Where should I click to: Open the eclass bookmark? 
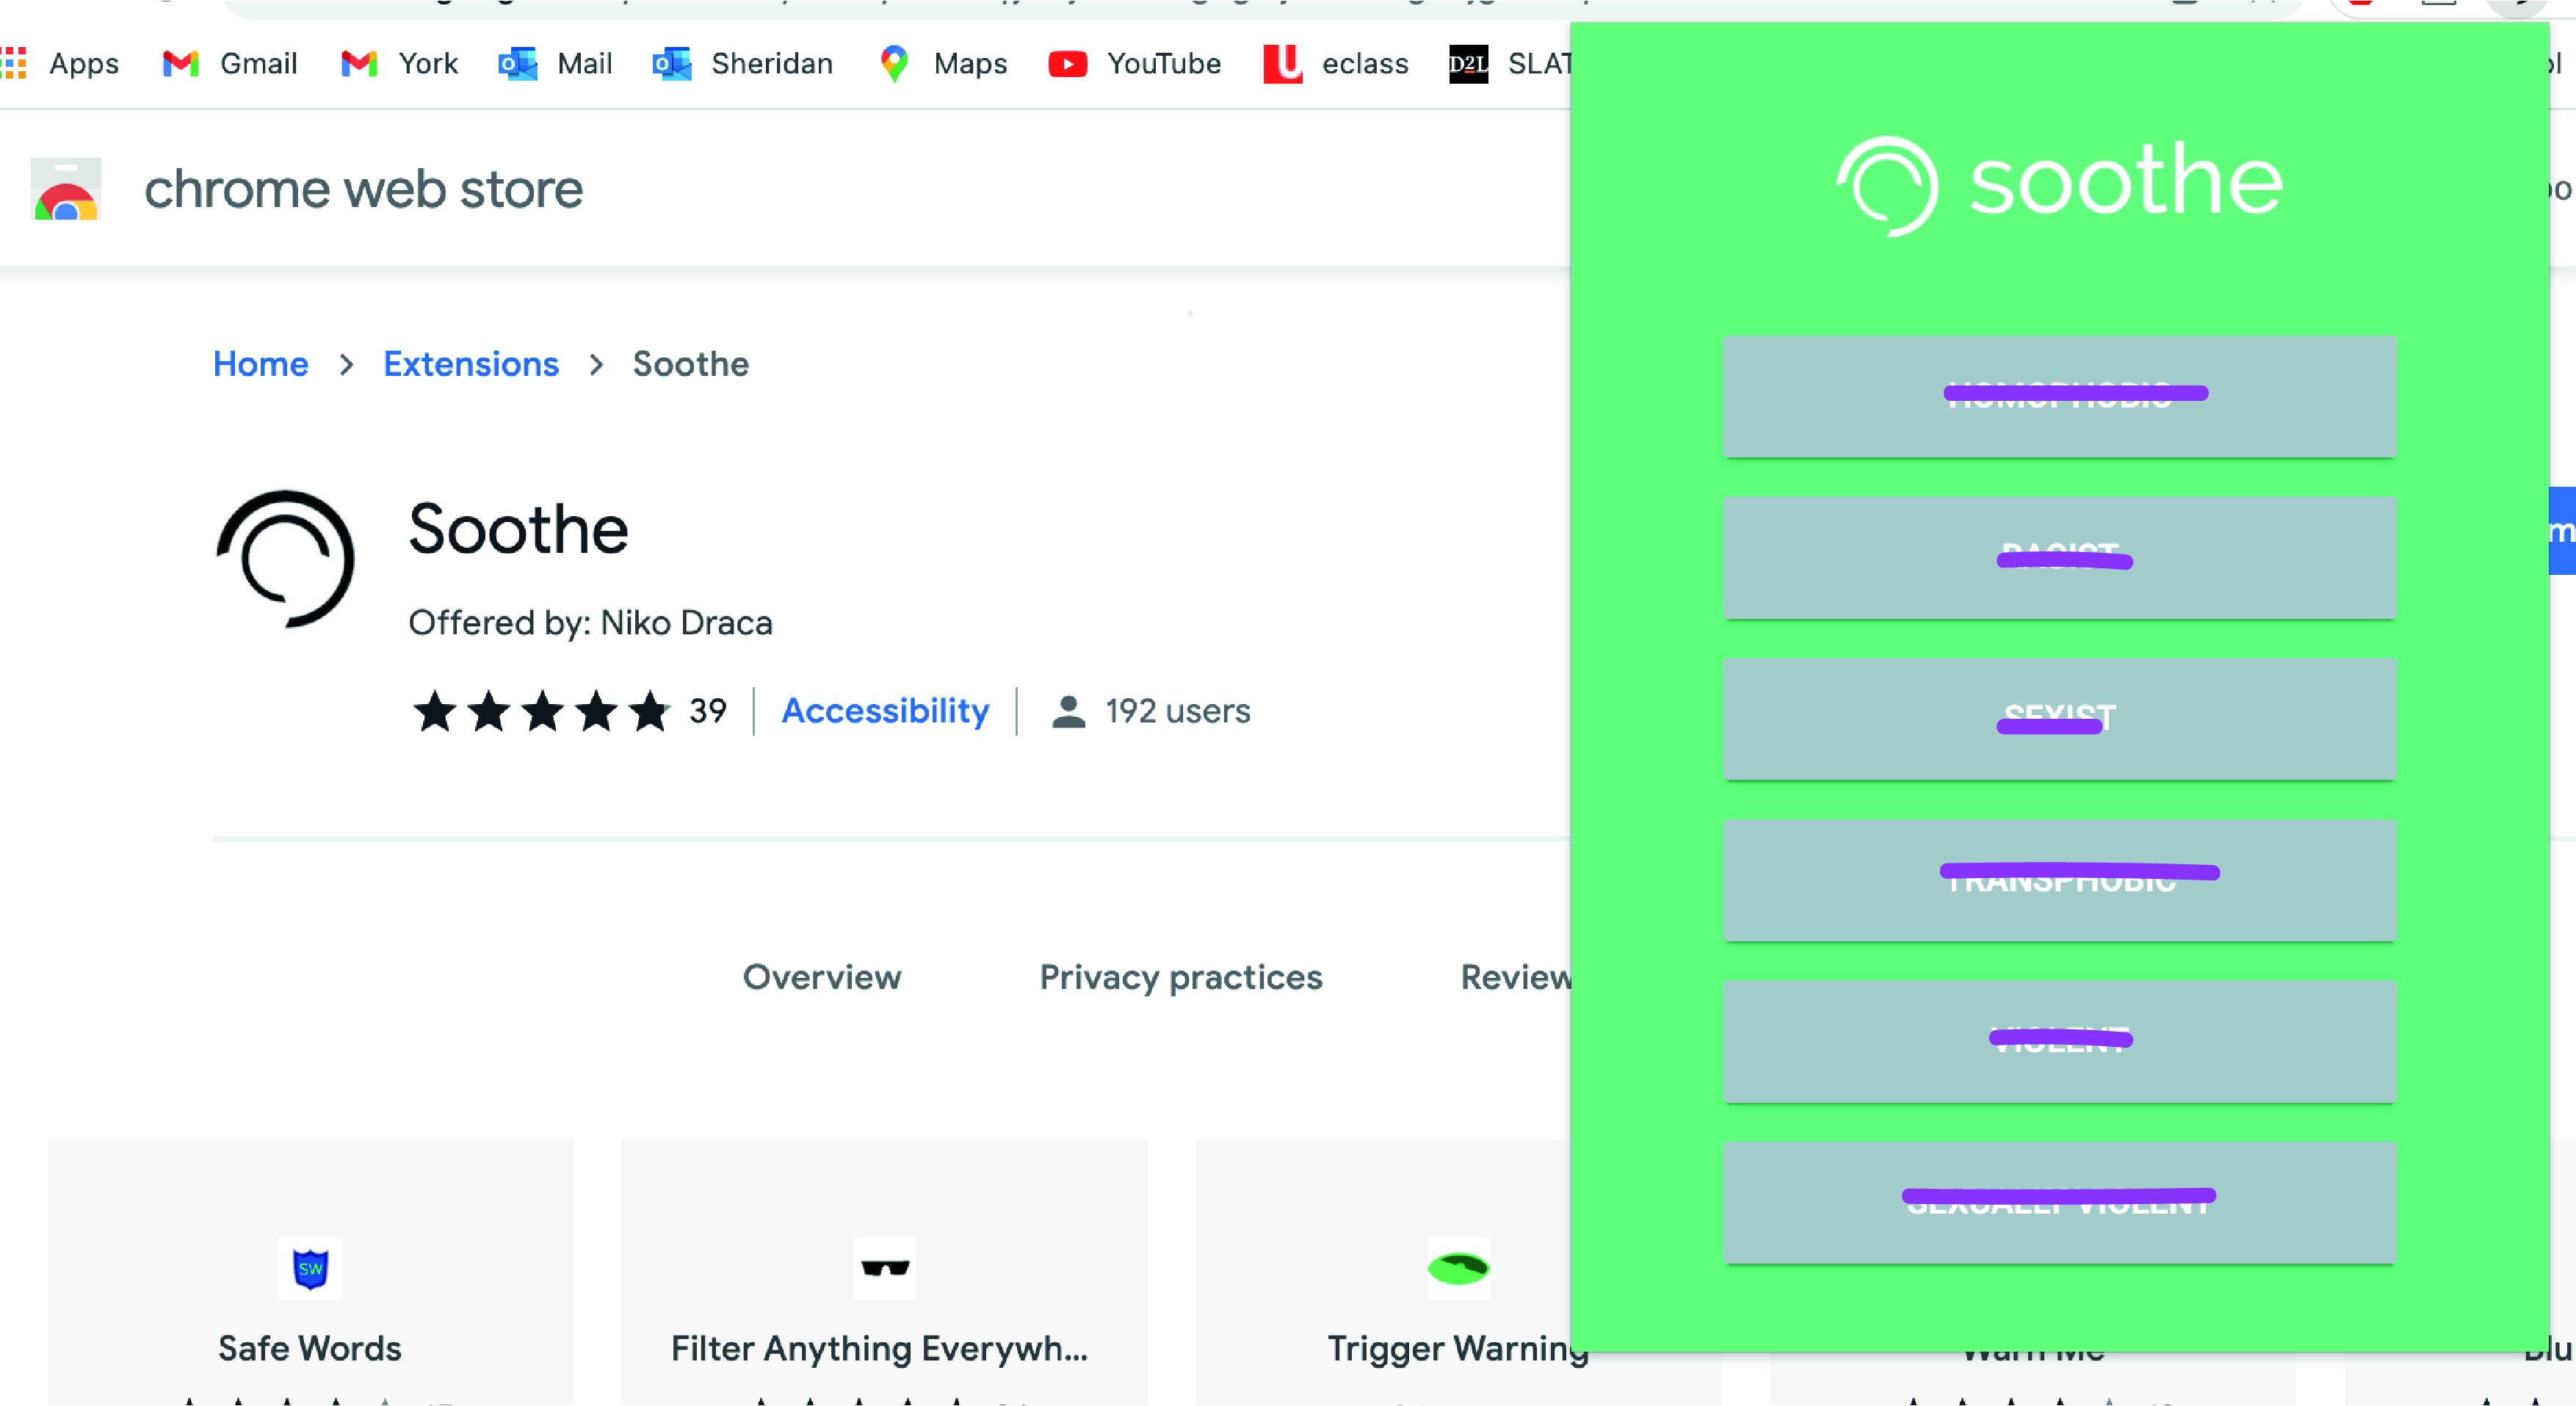pos(1336,64)
